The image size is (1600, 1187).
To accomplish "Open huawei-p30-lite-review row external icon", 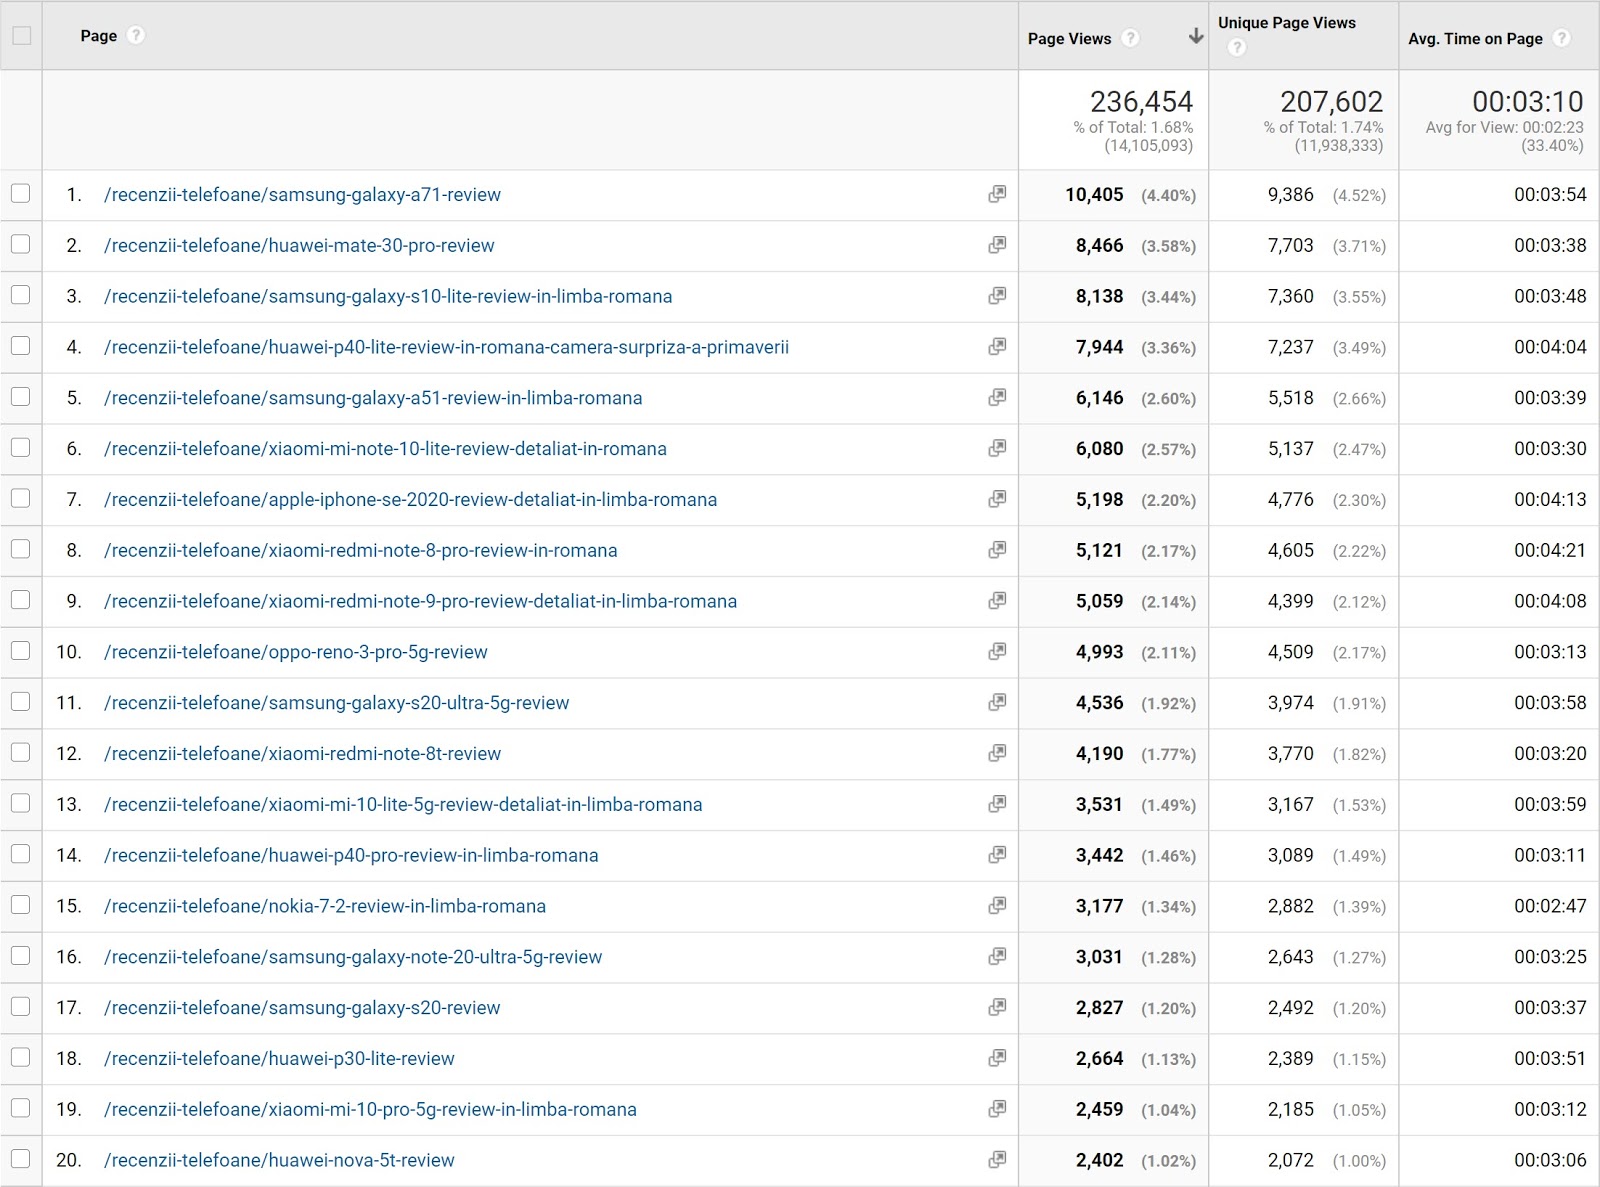I will click(997, 1058).
